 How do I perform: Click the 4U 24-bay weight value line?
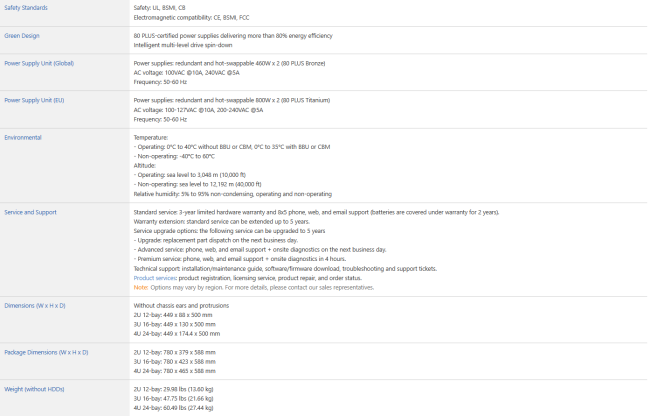pyautogui.click(x=173, y=408)
